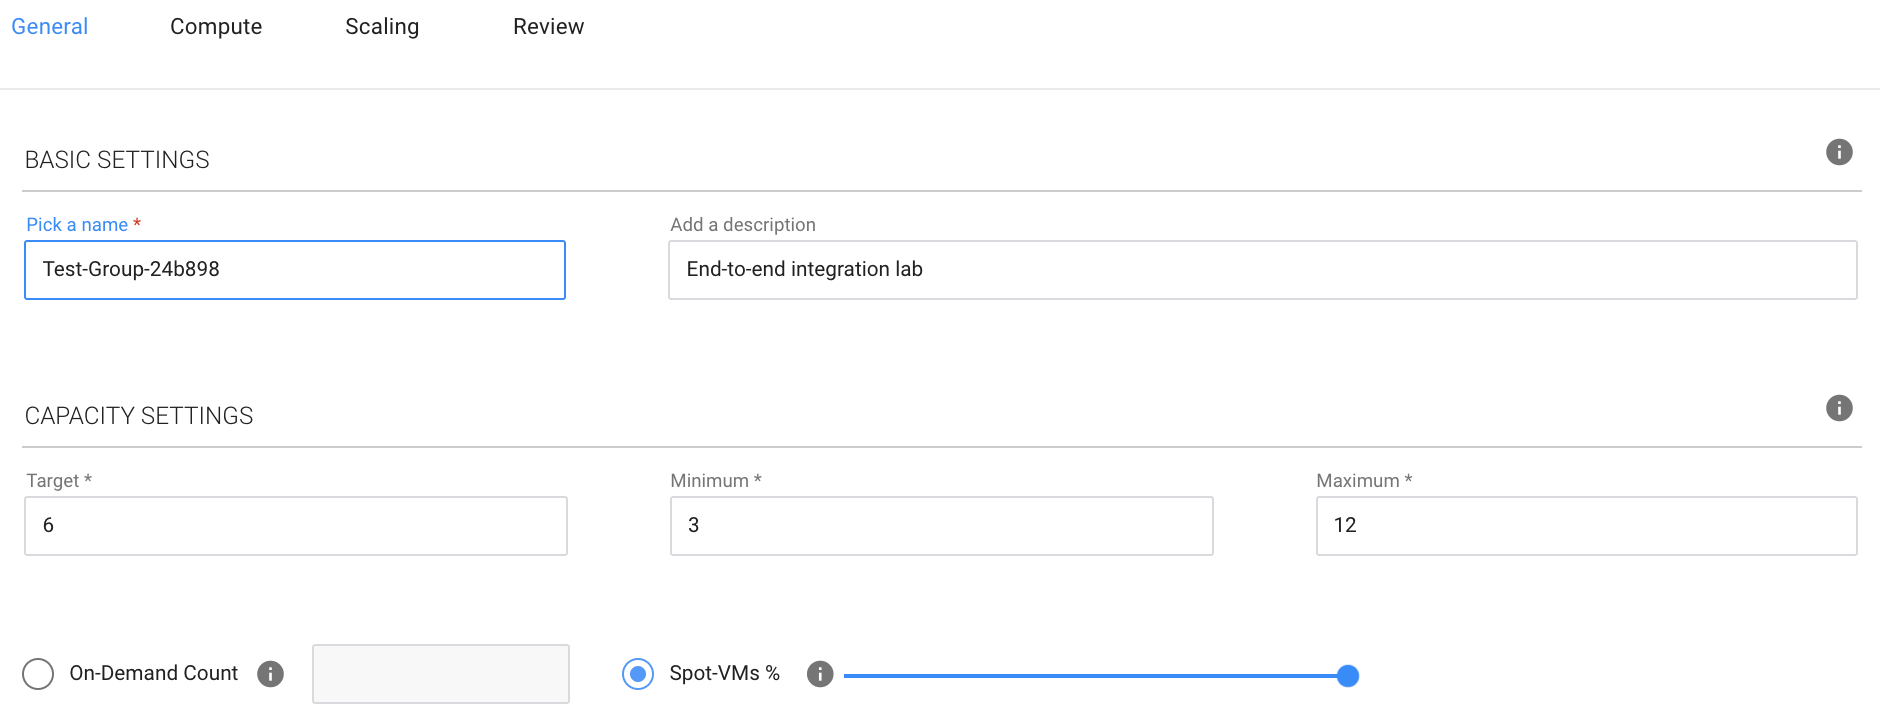
Task: Click the description field with 'End-to-end integration lab'
Action: pos(1262,270)
